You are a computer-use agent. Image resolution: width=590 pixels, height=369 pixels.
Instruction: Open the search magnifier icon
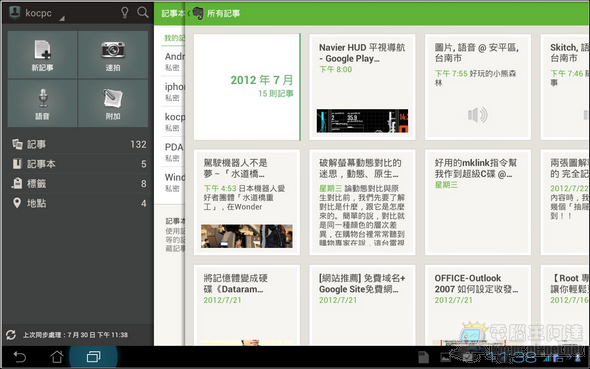(143, 12)
